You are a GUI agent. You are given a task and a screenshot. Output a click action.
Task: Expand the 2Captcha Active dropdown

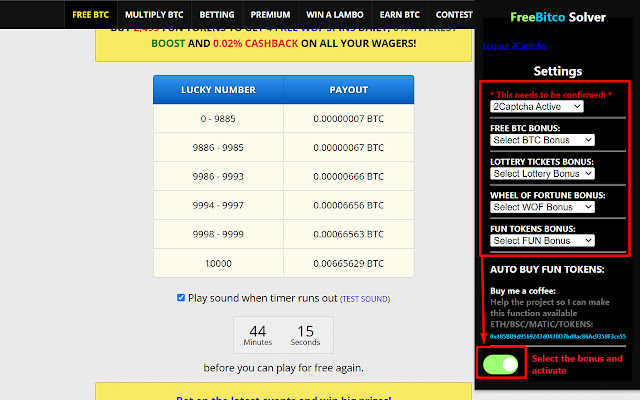tap(537, 107)
